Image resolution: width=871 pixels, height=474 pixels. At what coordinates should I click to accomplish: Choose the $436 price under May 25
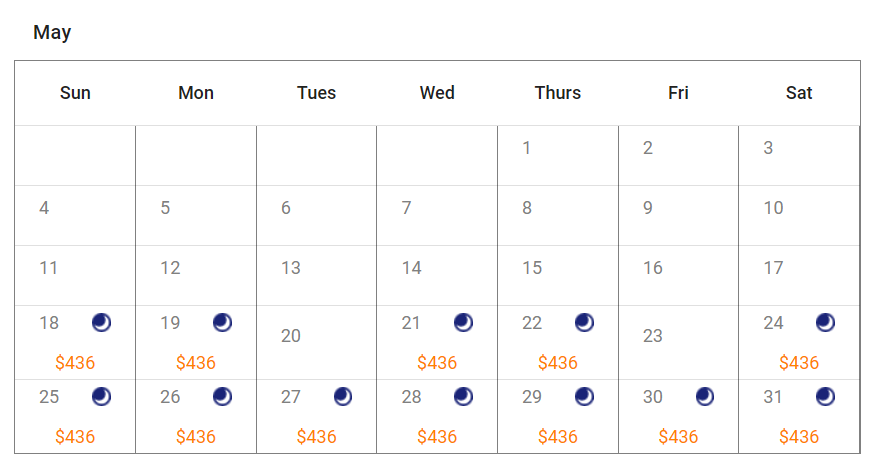[x=75, y=436]
